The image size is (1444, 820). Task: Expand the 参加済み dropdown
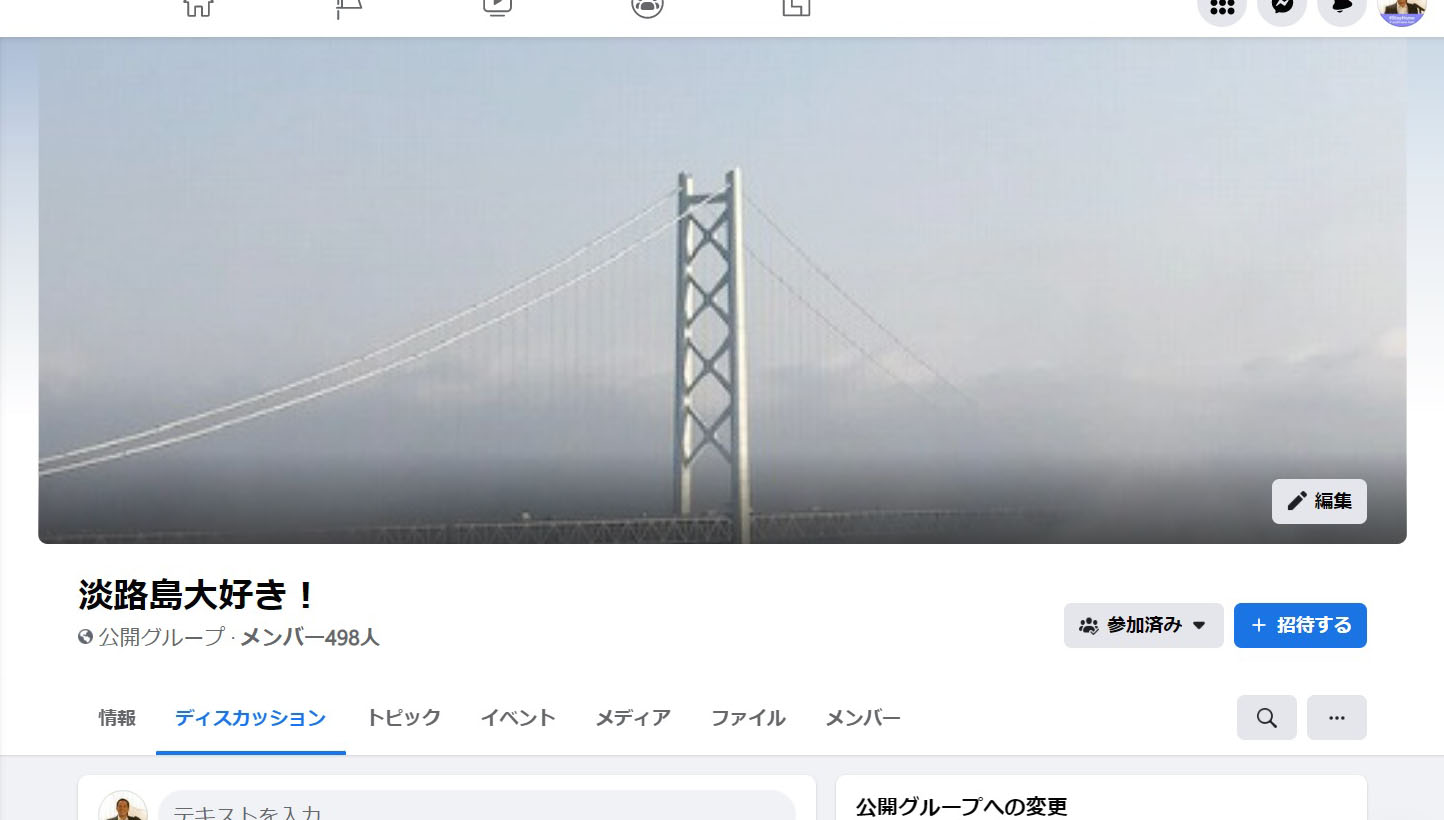click(1144, 626)
